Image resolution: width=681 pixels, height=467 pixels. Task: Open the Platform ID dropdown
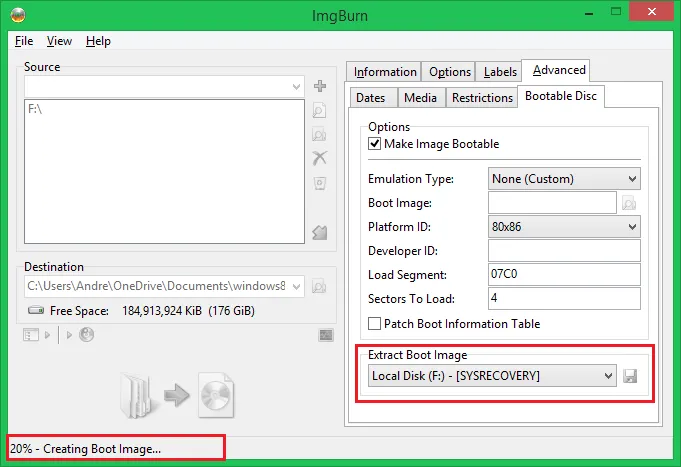[564, 227]
